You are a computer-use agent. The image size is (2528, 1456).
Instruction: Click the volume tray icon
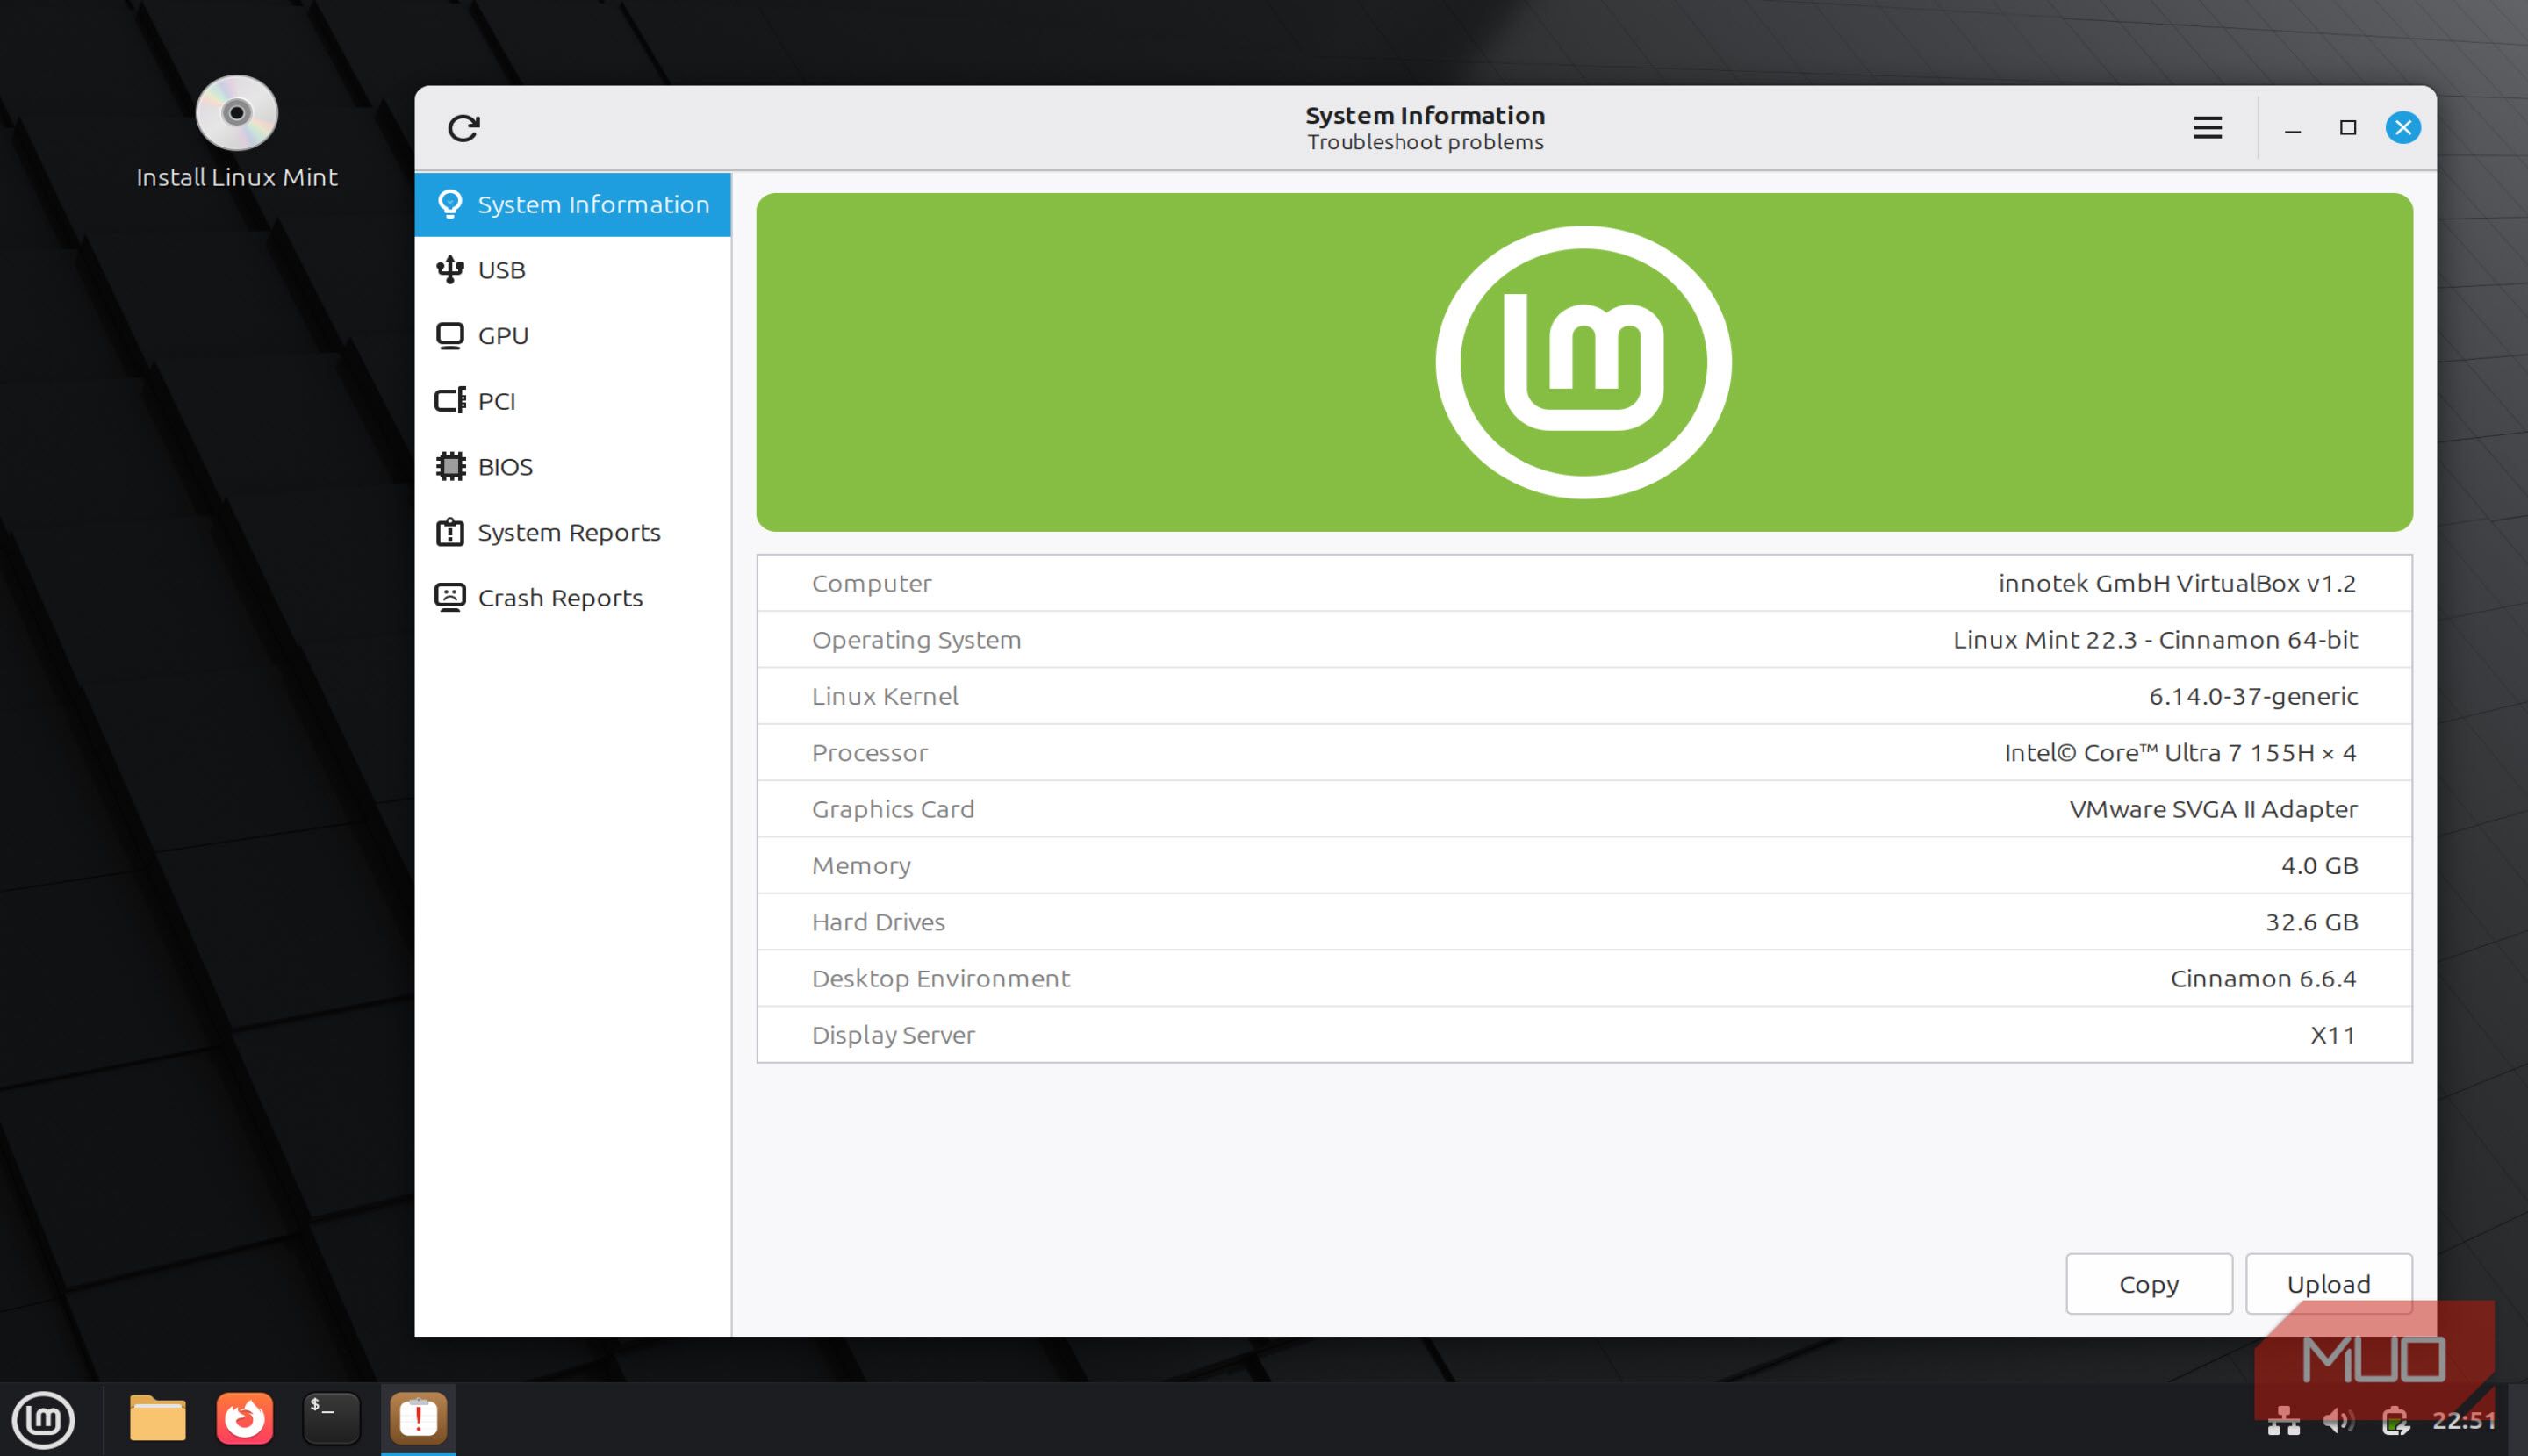point(2339,1421)
